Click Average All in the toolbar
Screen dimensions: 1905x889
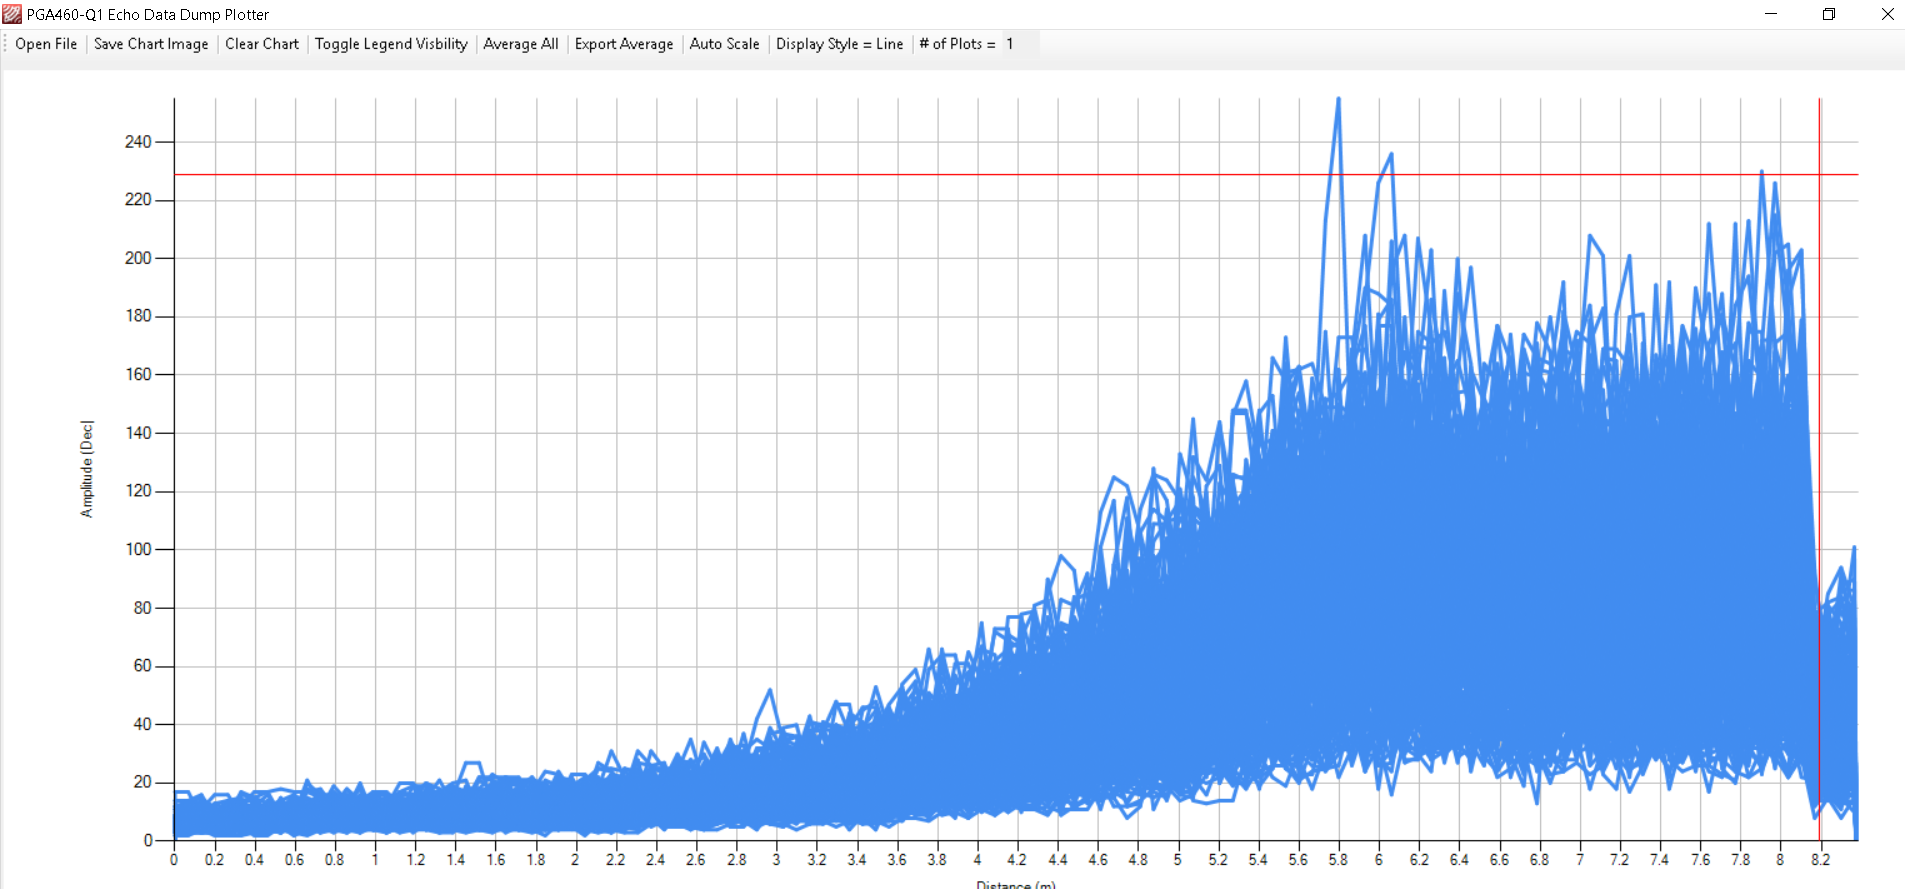(x=521, y=44)
